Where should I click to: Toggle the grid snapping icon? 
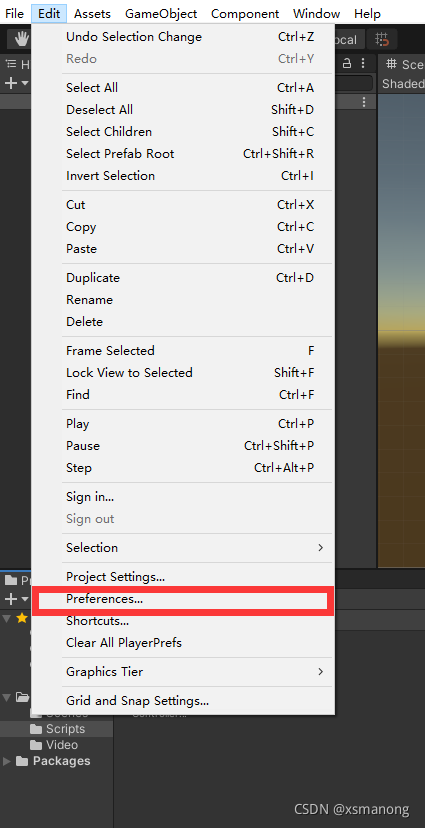click(x=382, y=39)
